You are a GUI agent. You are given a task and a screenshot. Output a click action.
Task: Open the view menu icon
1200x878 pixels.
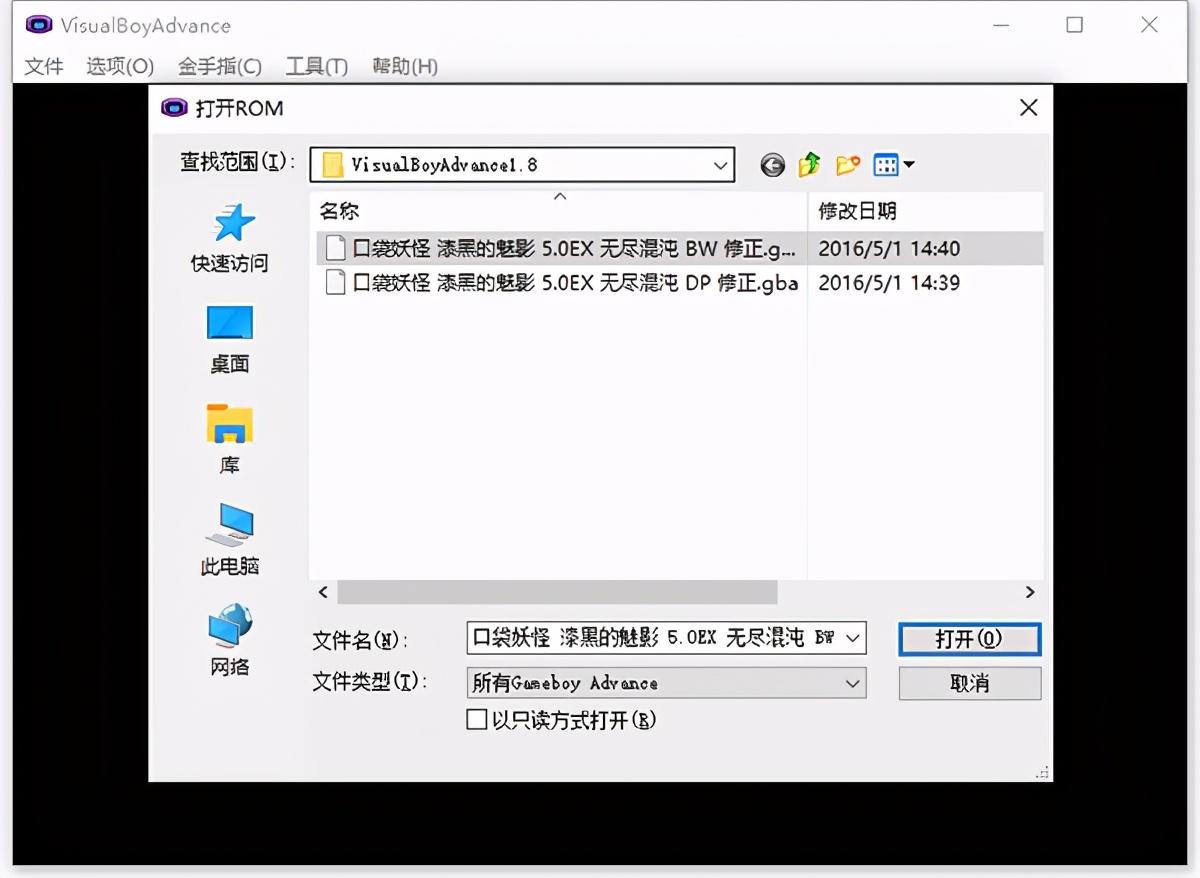[893, 166]
